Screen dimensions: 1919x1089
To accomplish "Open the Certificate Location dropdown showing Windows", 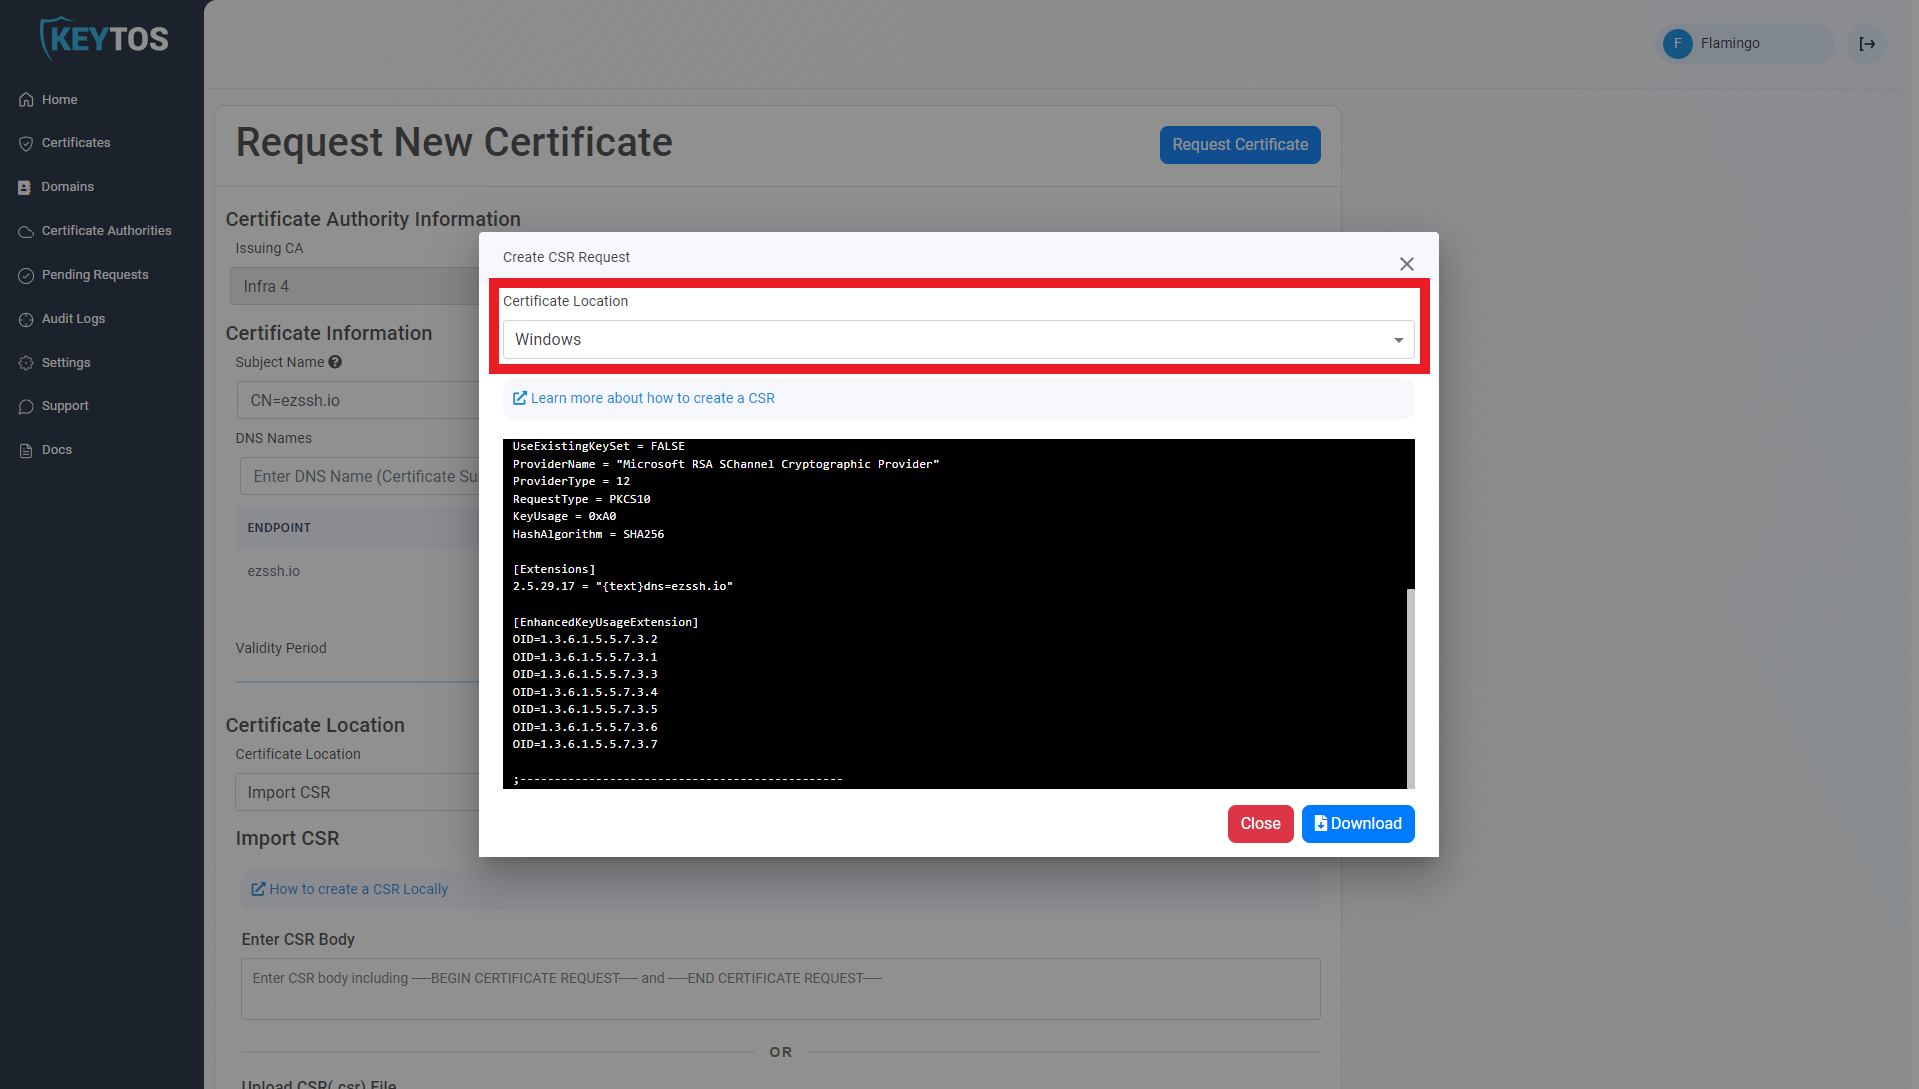I will point(957,339).
